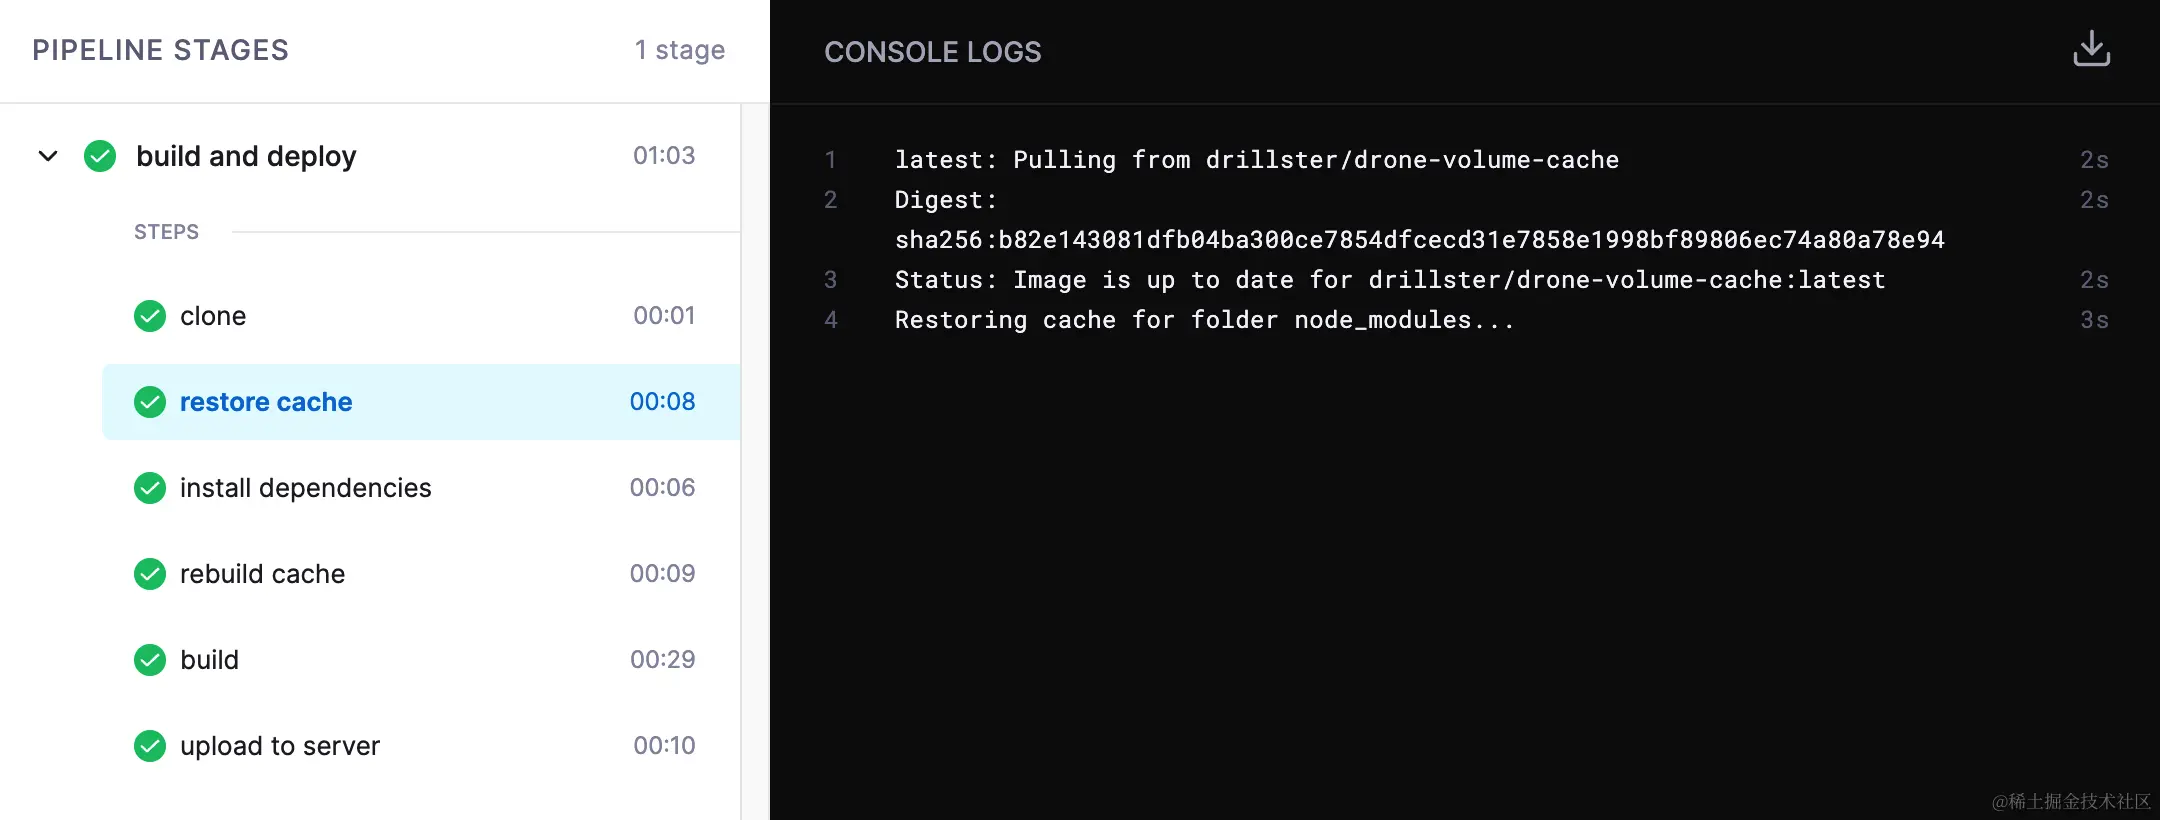This screenshot has height=820, width=2160.
Task: Open the build step
Action: [421, 660]
